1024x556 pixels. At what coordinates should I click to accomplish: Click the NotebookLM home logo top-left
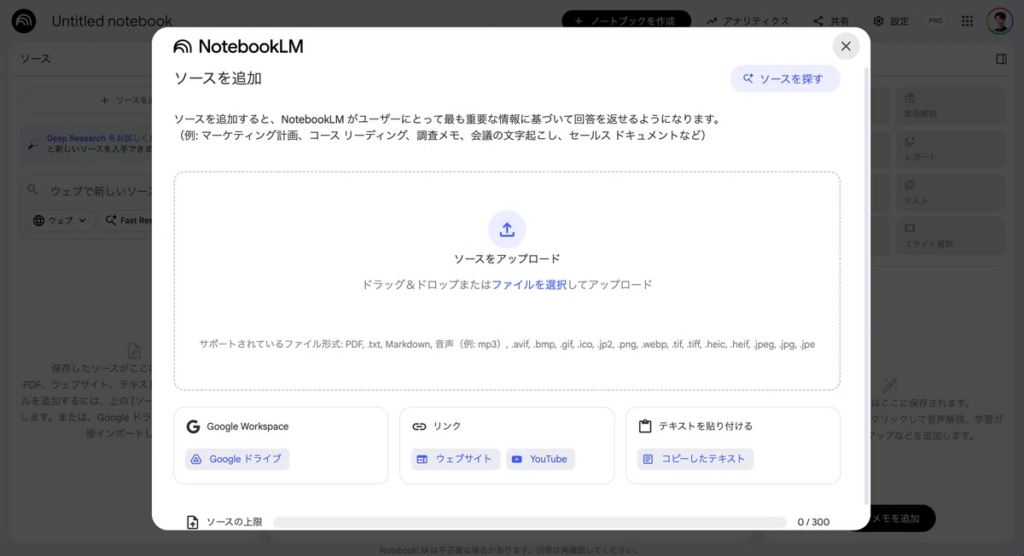tap(23, 21)
